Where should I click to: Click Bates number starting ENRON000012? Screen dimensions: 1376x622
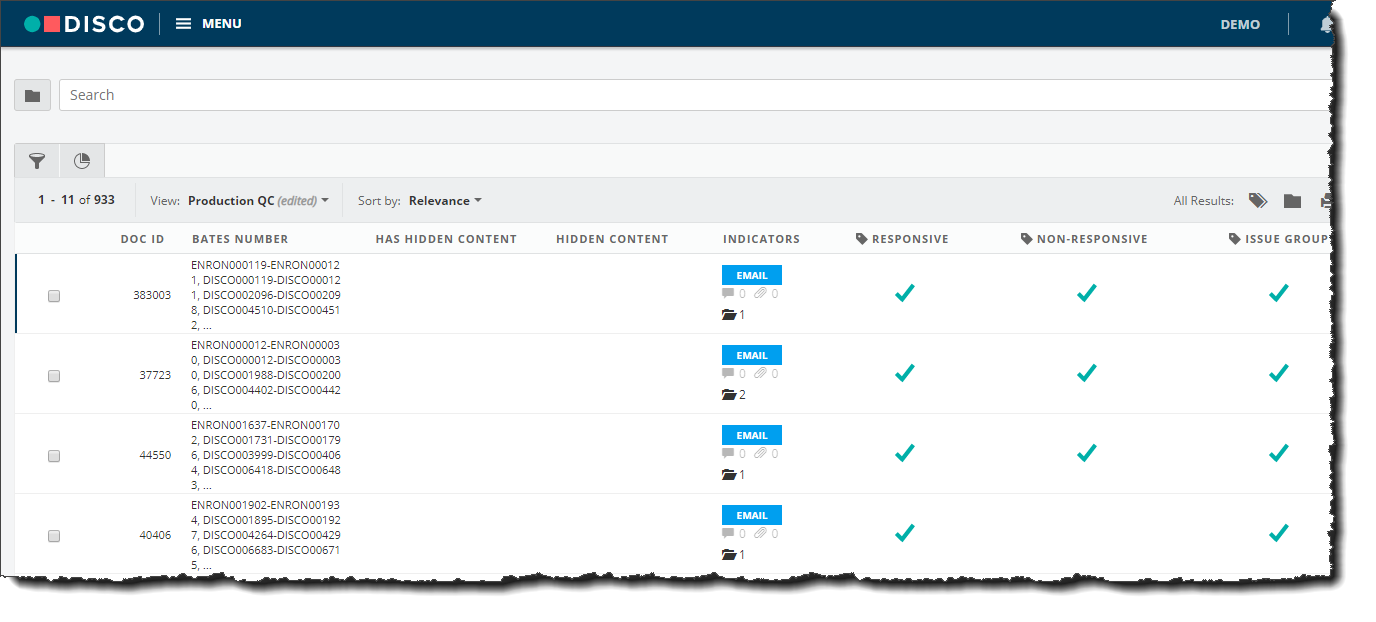266,375
